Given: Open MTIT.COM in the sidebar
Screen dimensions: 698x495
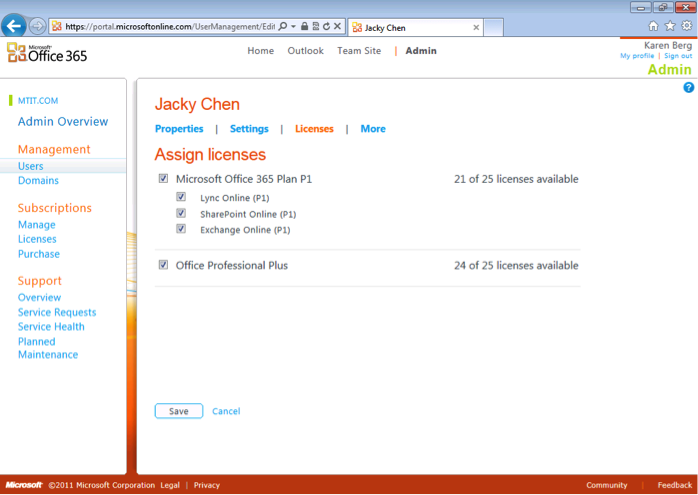Looking at the screenshot, I should pos(38,101).
